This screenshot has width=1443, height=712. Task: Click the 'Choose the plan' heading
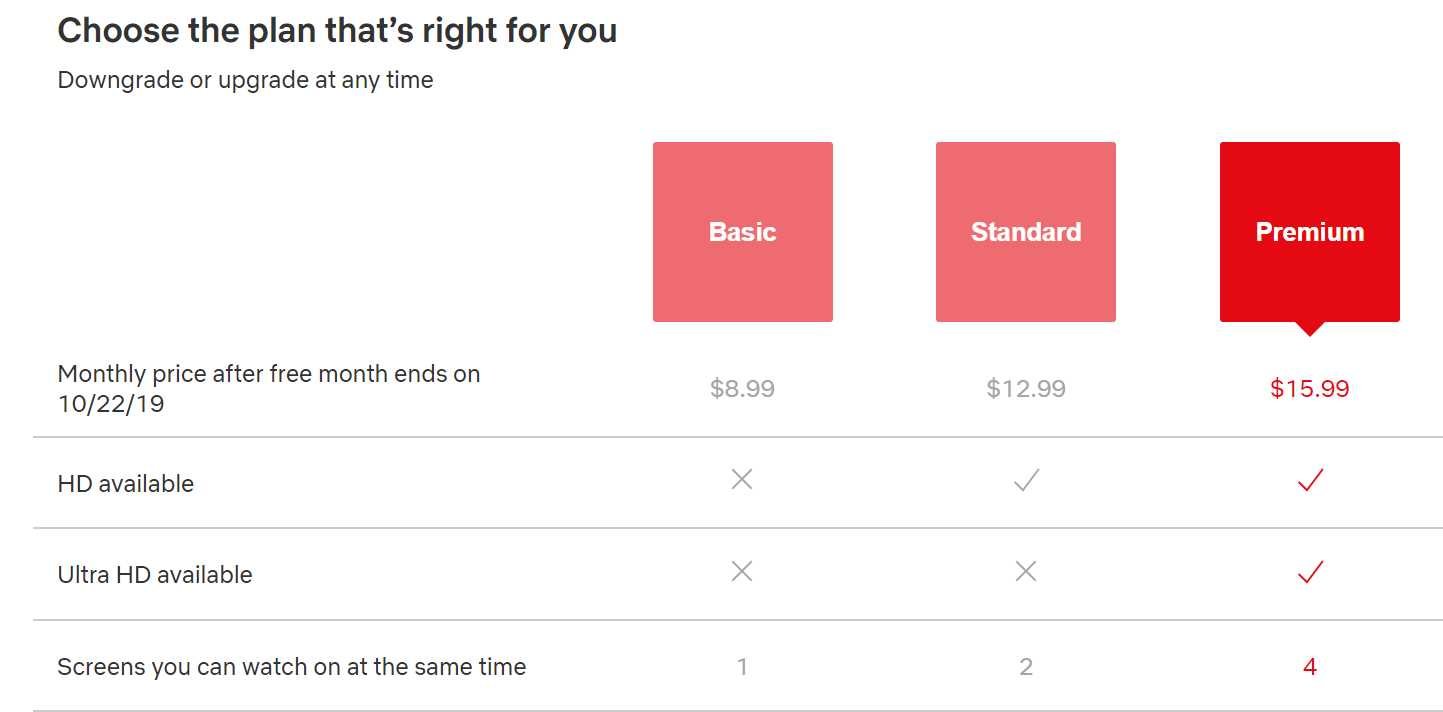(x=337, y=31)
